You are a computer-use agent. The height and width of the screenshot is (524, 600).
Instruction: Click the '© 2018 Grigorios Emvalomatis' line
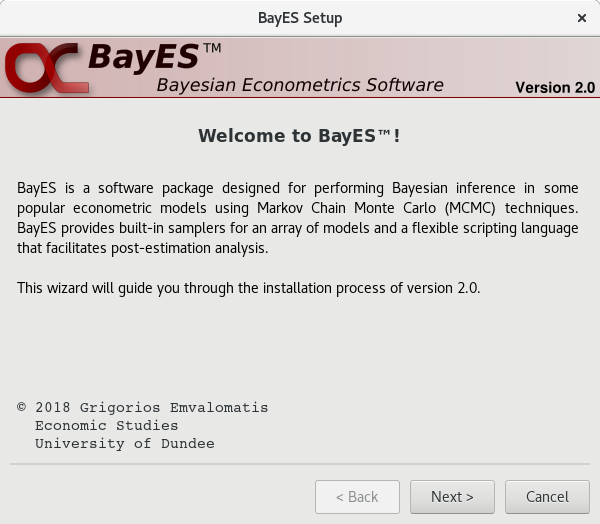click(142, 408)
